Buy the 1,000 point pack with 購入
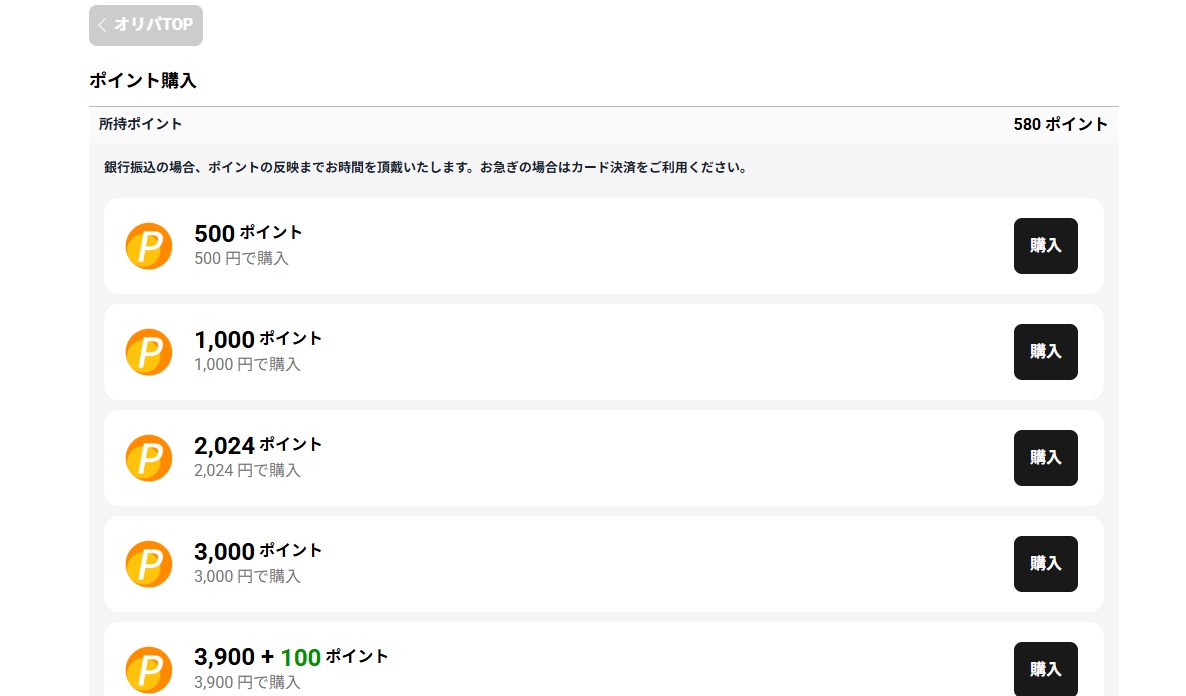Image resolution: width=1186 pixels, height=696 pixels. (1045, 352)
